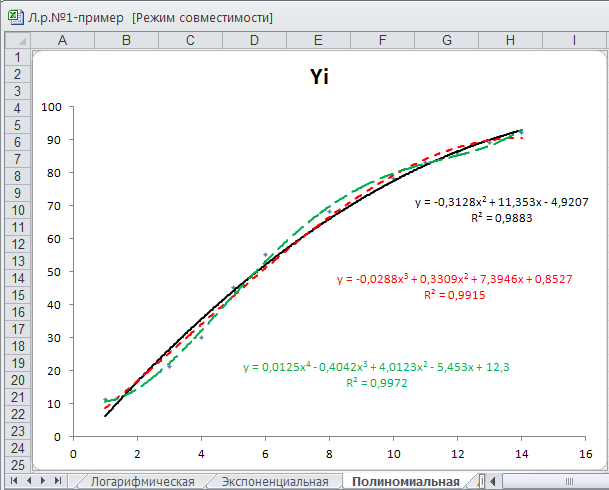Select the R² = 0,9915 text

[x=454, y=295]
